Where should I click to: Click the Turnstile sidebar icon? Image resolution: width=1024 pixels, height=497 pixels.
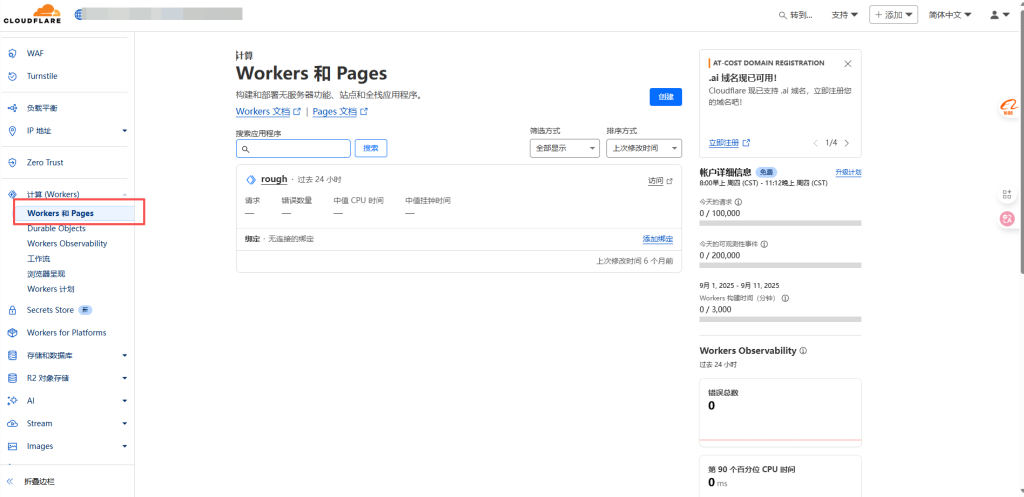12,76
